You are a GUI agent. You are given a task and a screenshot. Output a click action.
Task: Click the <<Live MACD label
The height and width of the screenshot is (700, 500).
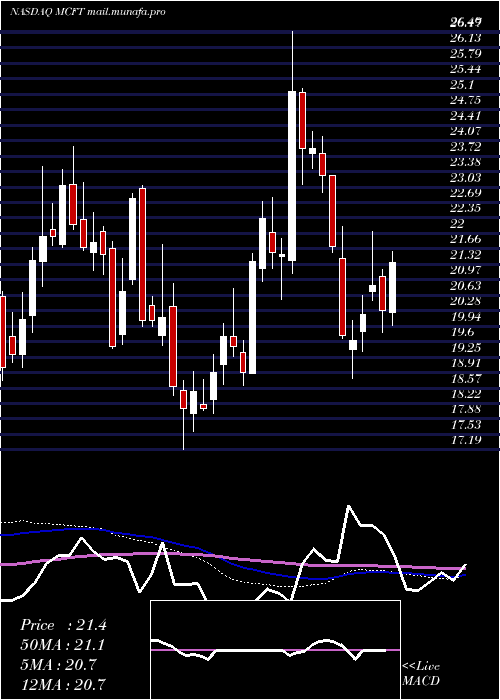pyautogui.click(x=421, y=673)
